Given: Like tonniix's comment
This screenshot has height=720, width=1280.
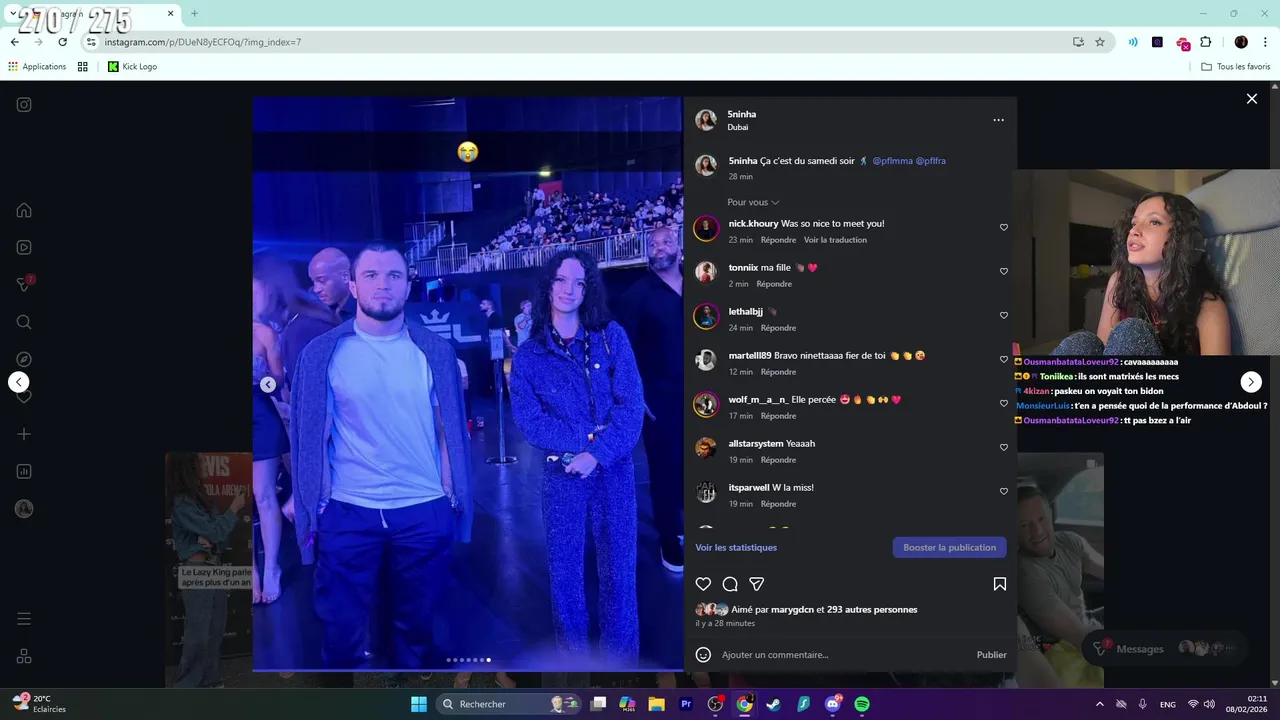Looking at the screenshot, I should [x=1004, y=271].
